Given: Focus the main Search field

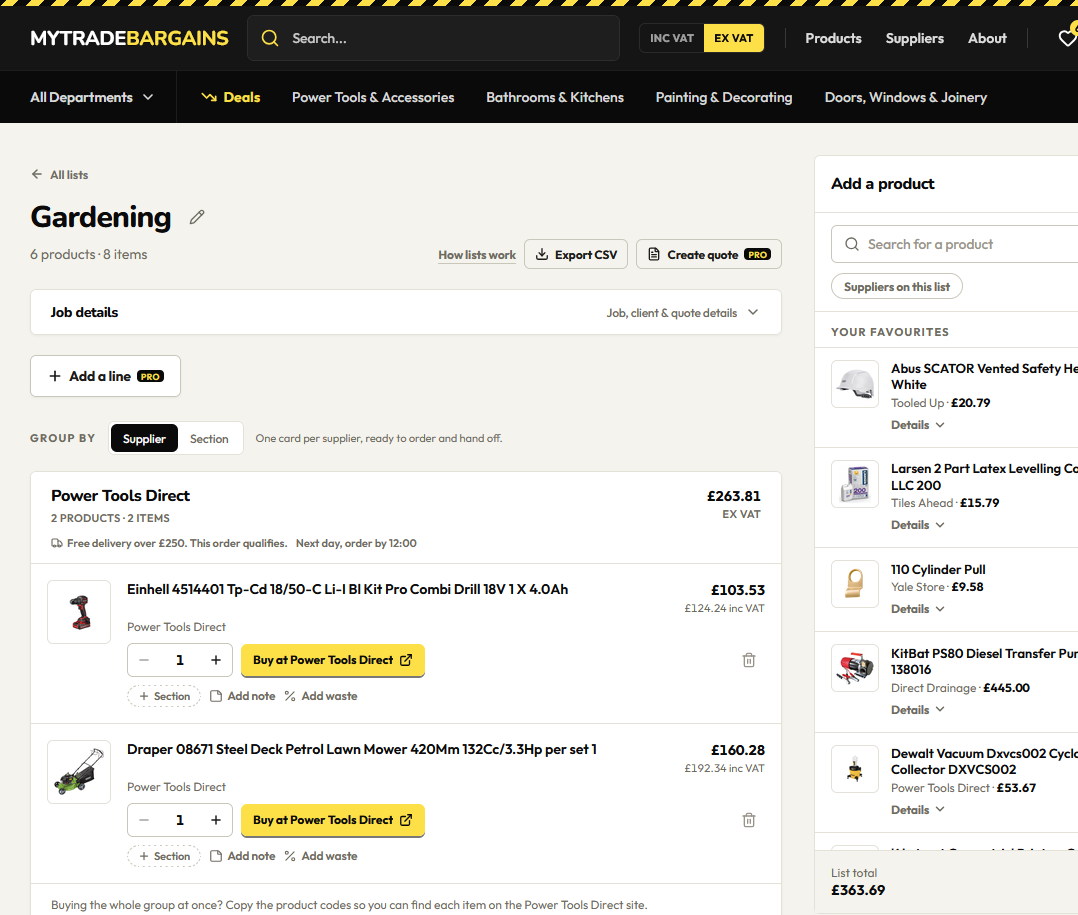Looking at the screenshot, I should [433, 38].
